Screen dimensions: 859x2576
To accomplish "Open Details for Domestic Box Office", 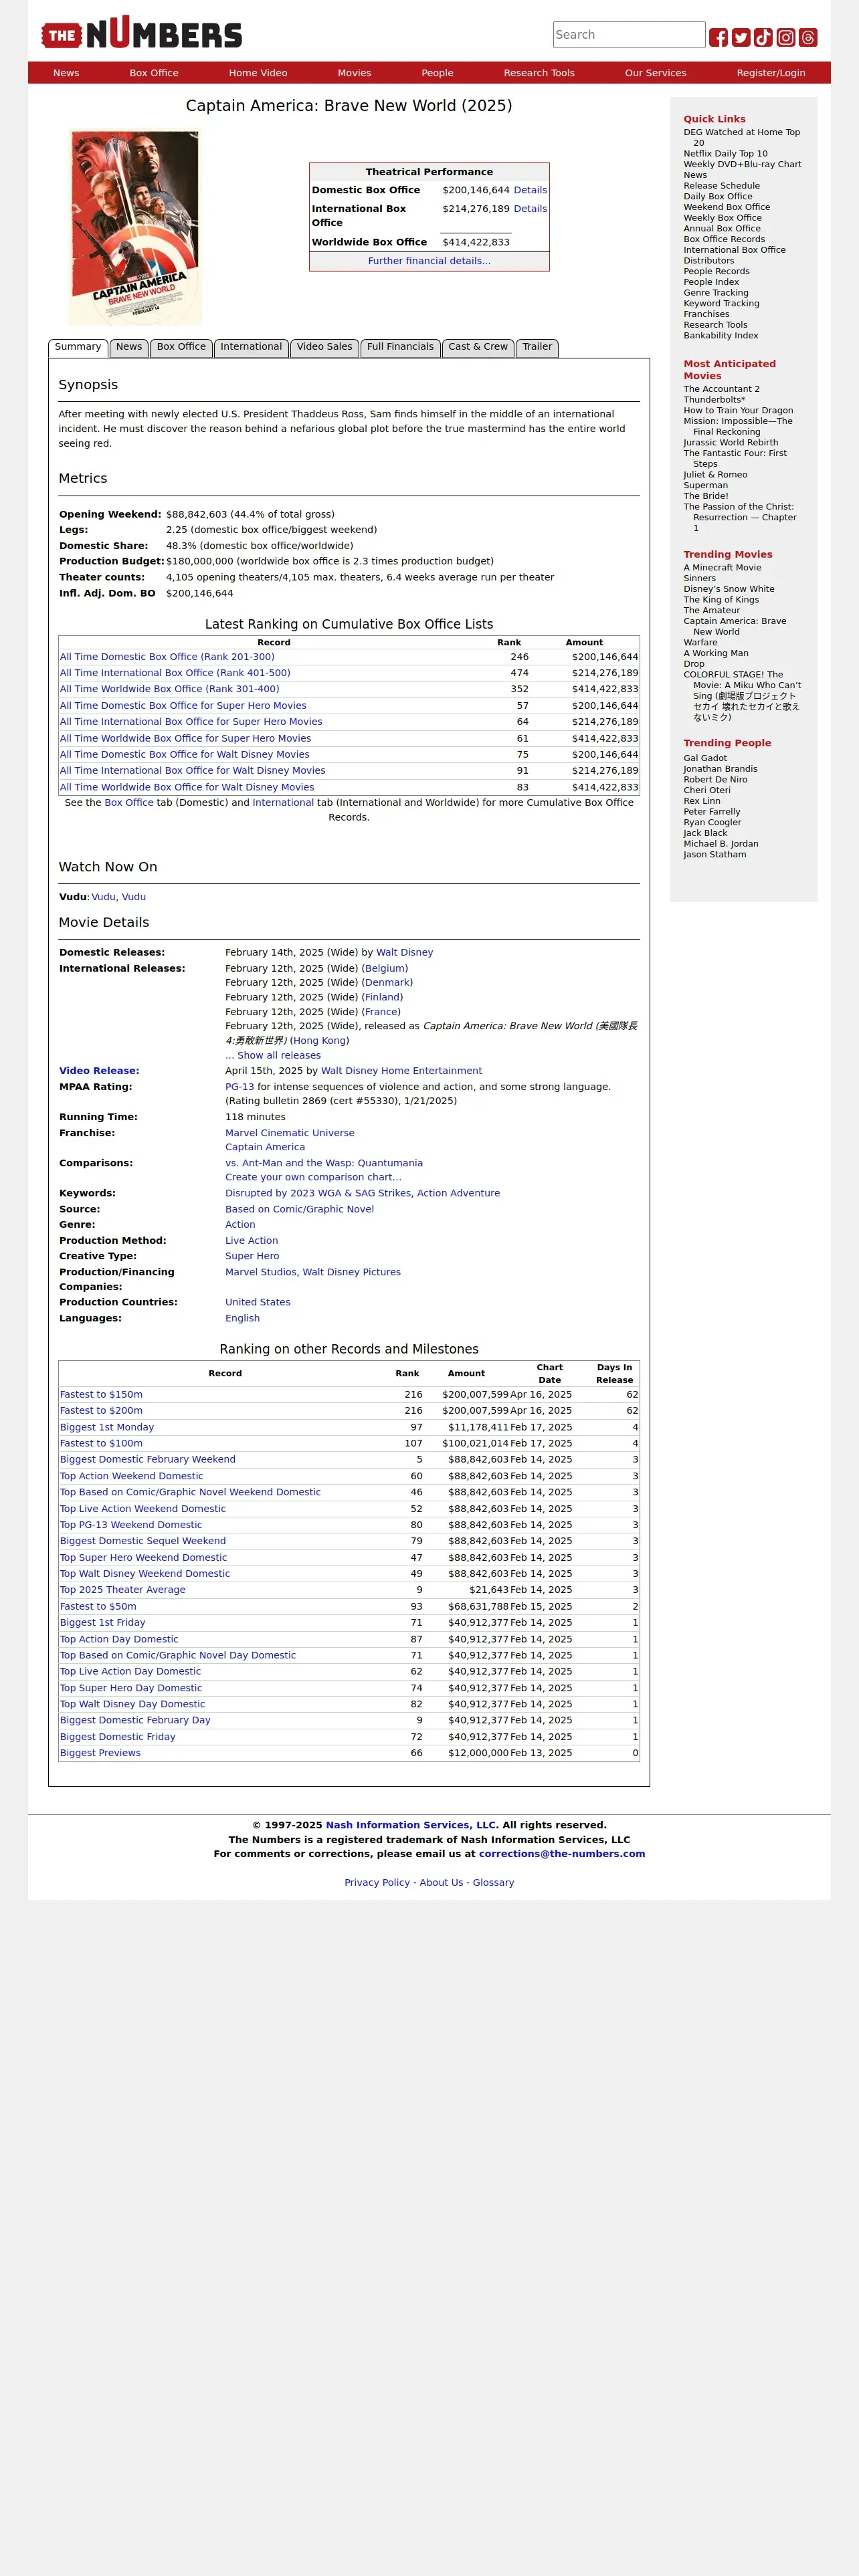I will tap(530, 190).
